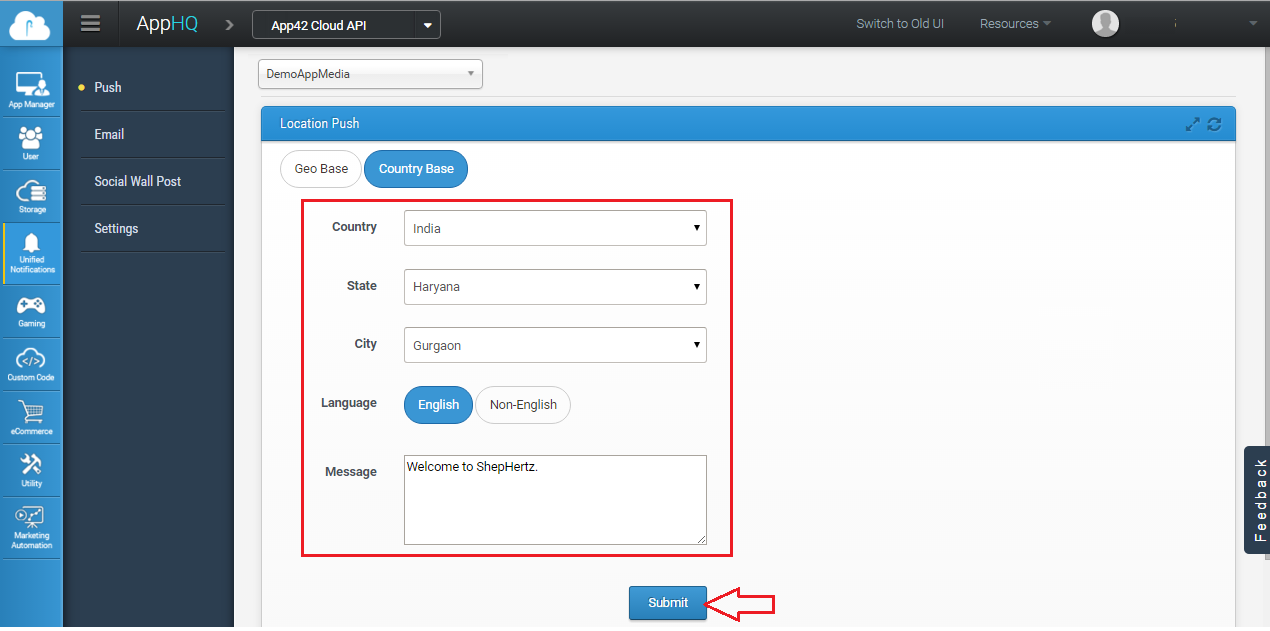Go to Social Wall Post menu item

pyautogui.click(x=138, y=181)
